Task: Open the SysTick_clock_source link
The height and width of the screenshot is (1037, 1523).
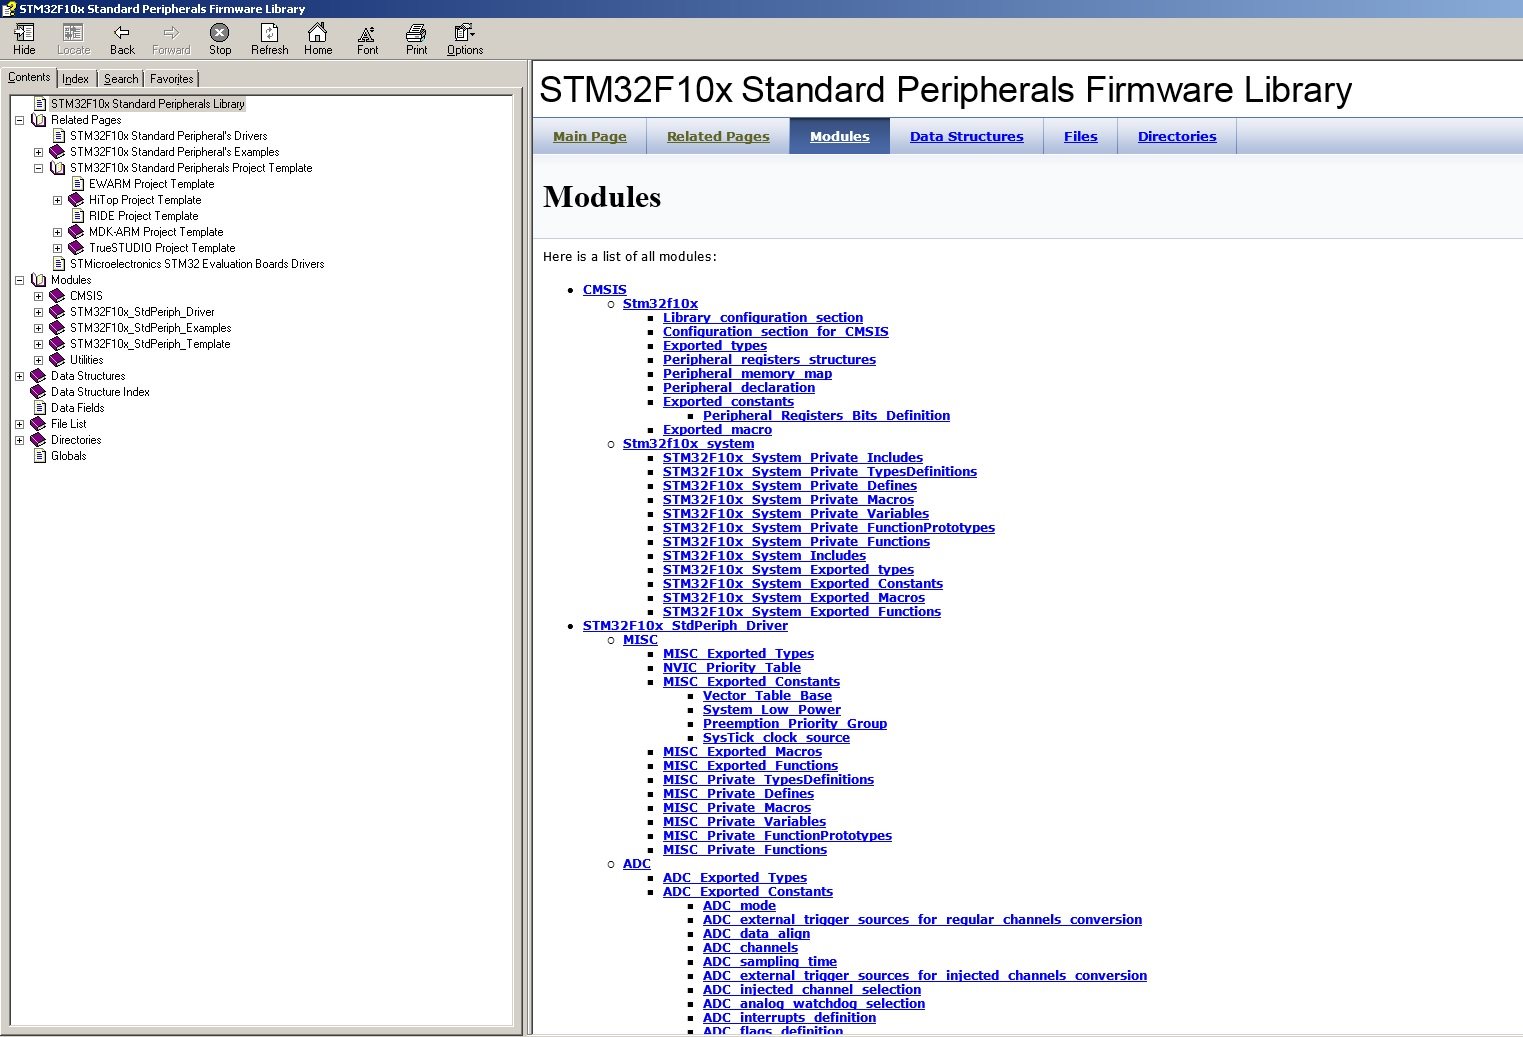Action: tap(776, 738)
